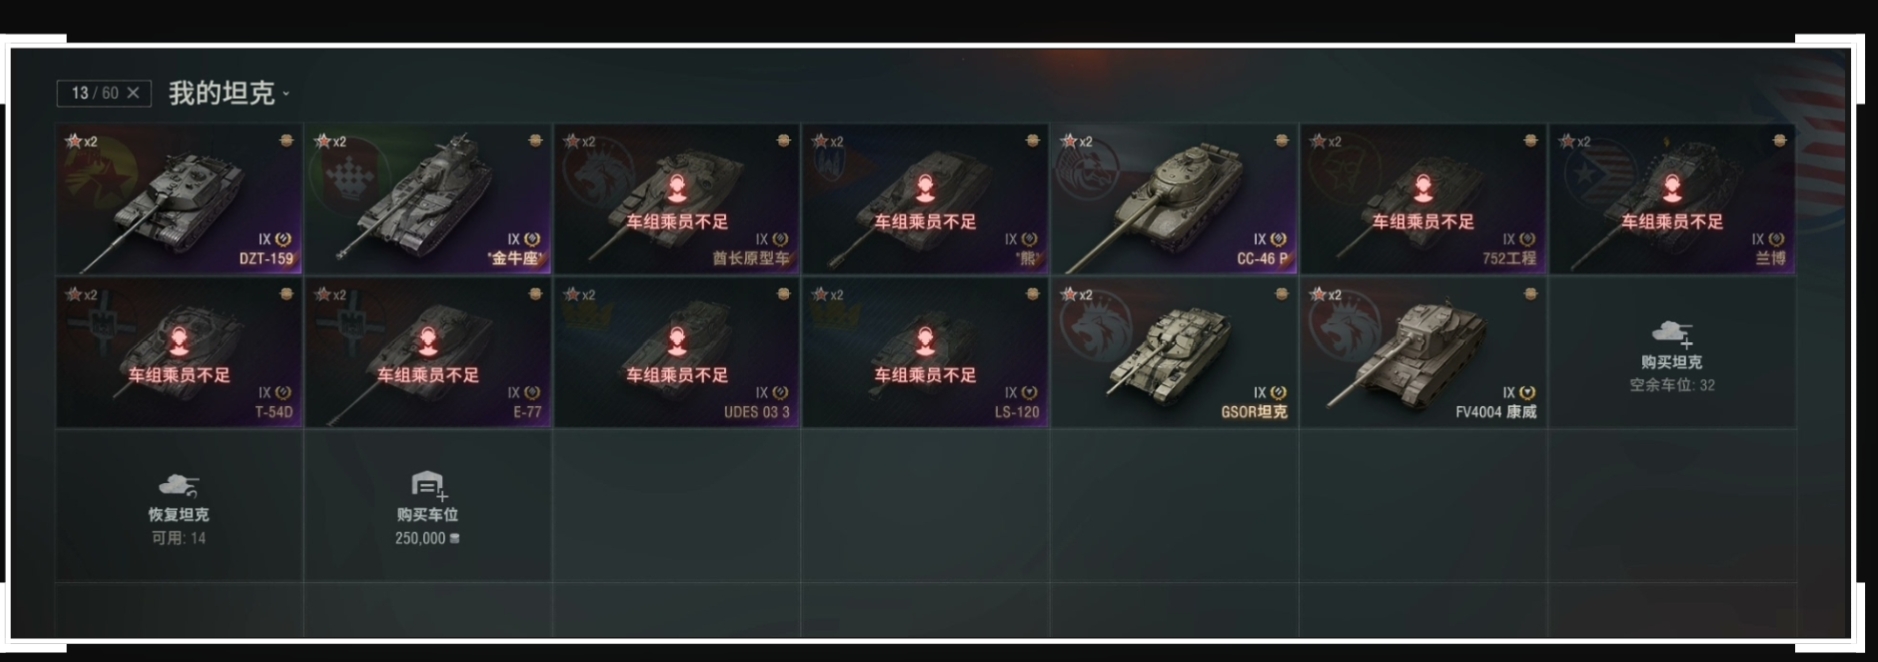Select the 752工程 tank card
Image resolution: width=1878 pixels, height=662 pixels.
point(1423,199)
